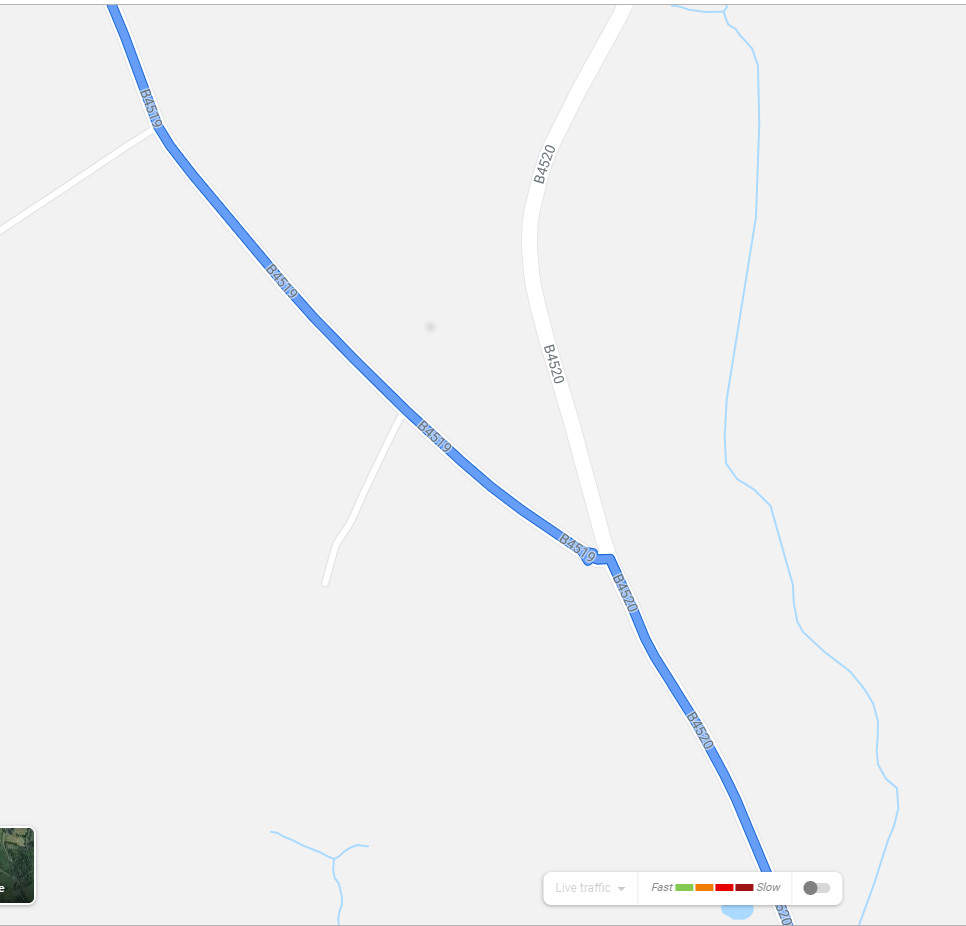Click the white side road joining B4519 mid-route

(x=362, y=501)
